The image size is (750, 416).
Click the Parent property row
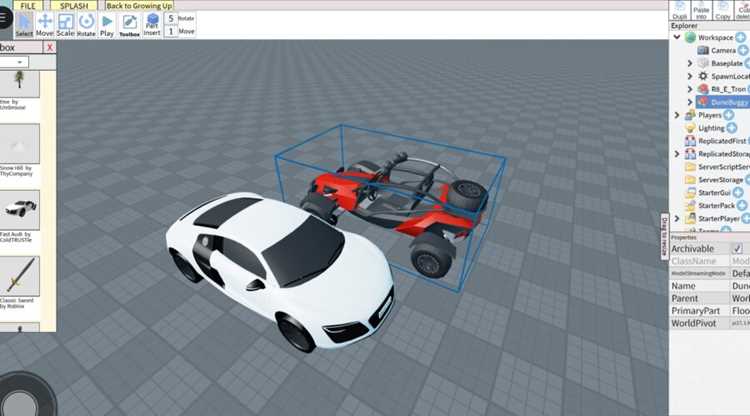(x=710, y=298)
